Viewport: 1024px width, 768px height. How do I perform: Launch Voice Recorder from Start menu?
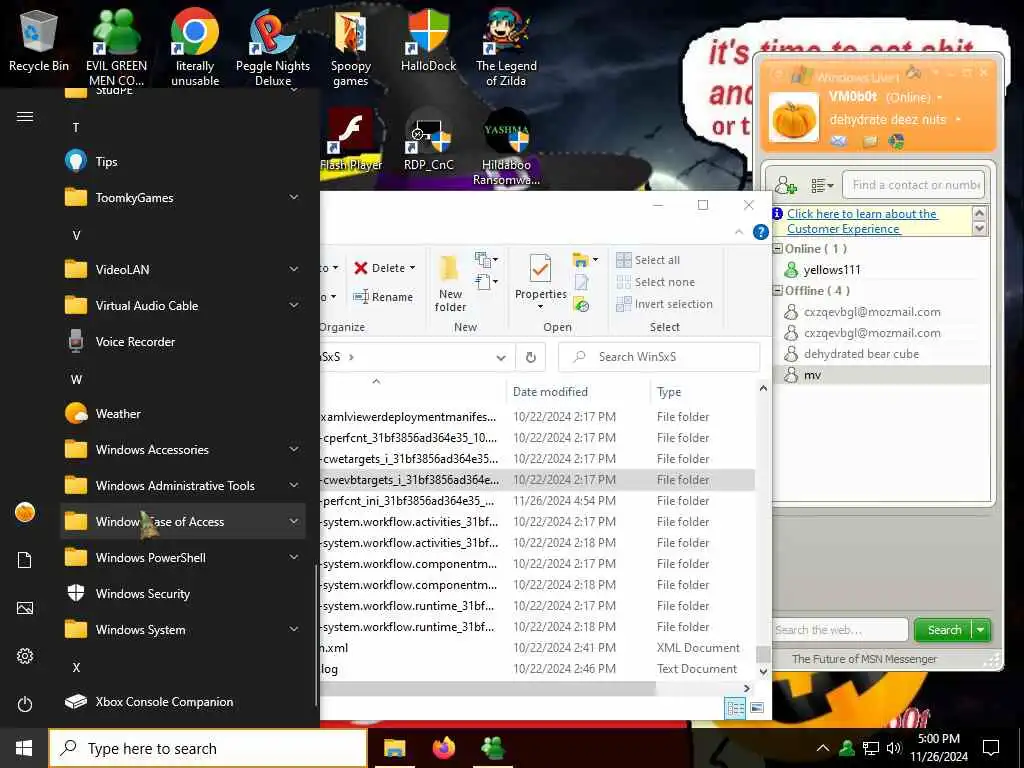[183, 342]
